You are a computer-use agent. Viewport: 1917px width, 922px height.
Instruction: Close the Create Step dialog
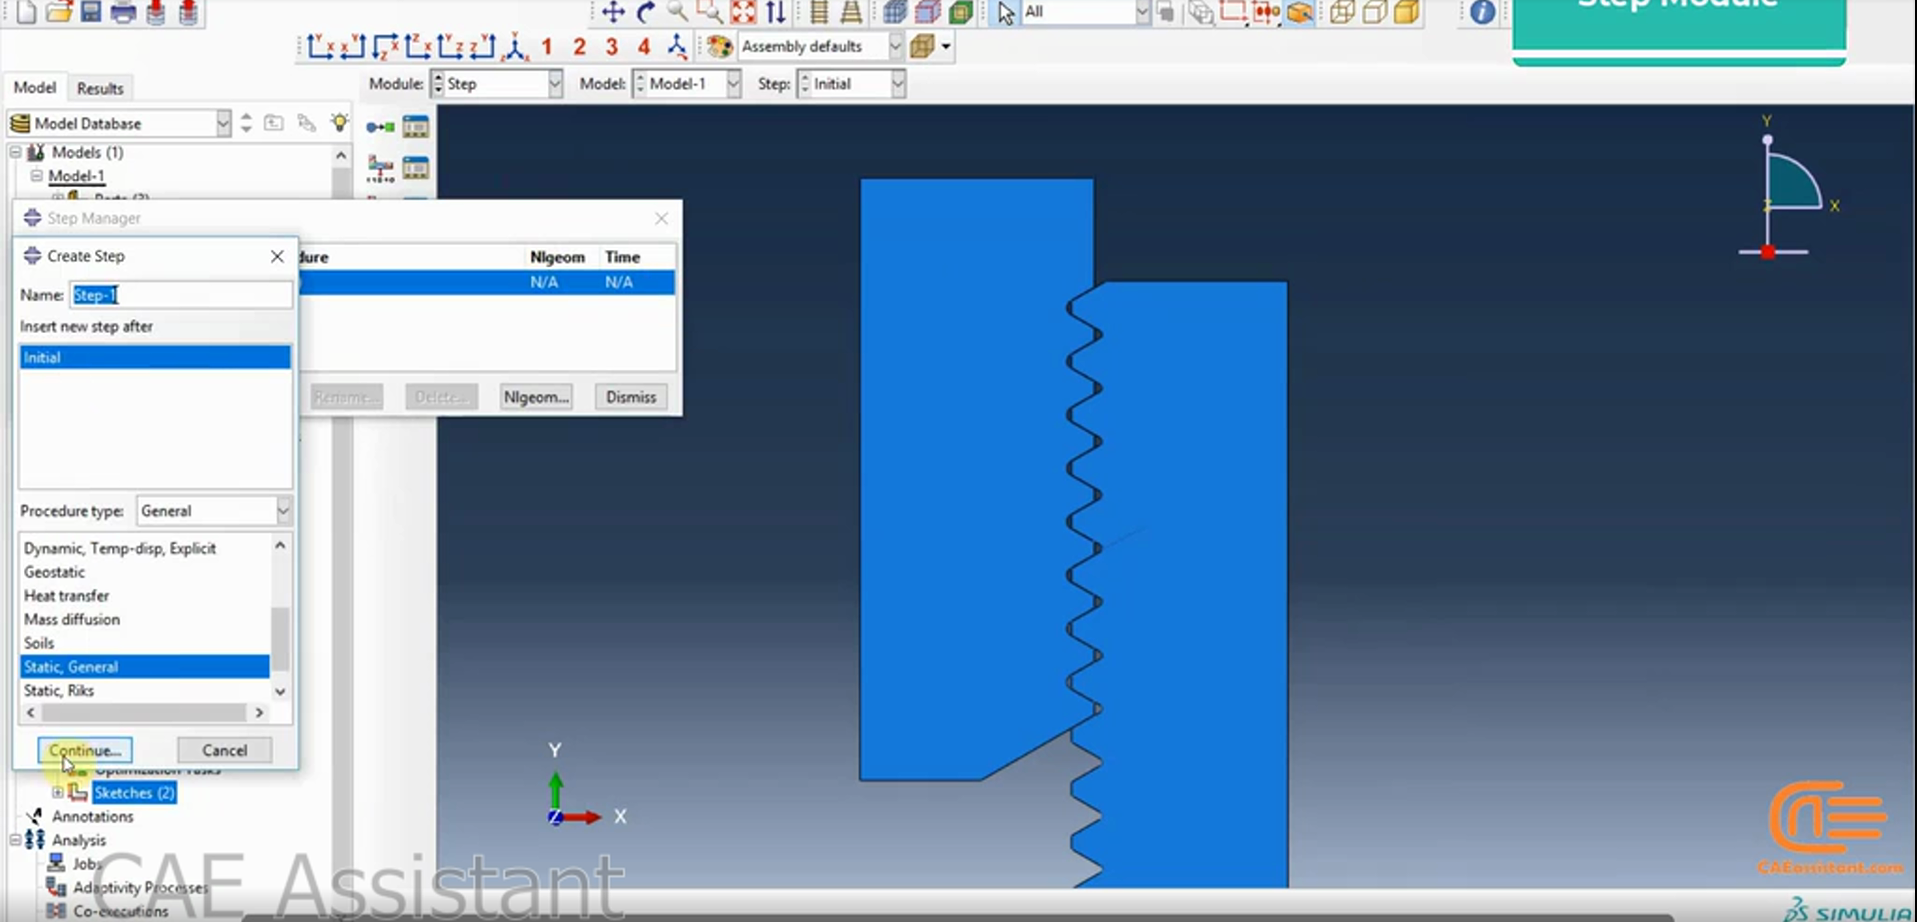(277, 256)
